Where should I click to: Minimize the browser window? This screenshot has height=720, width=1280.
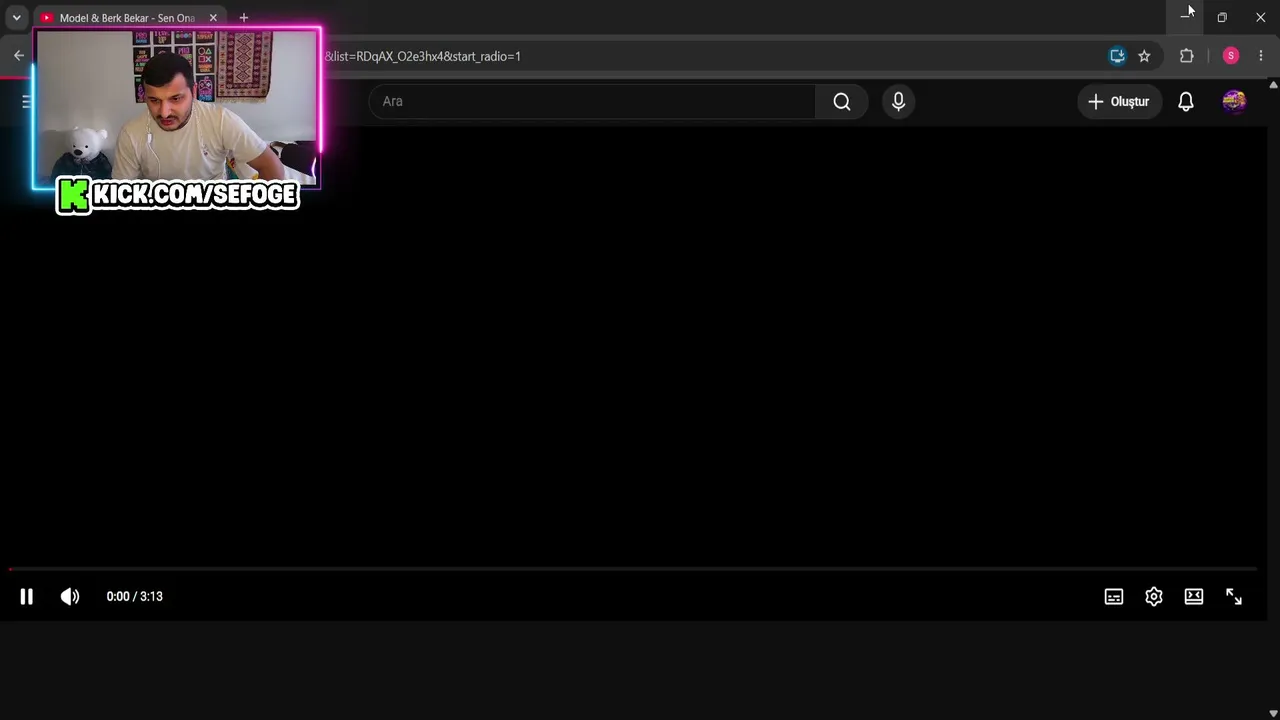pos(1184,17)
